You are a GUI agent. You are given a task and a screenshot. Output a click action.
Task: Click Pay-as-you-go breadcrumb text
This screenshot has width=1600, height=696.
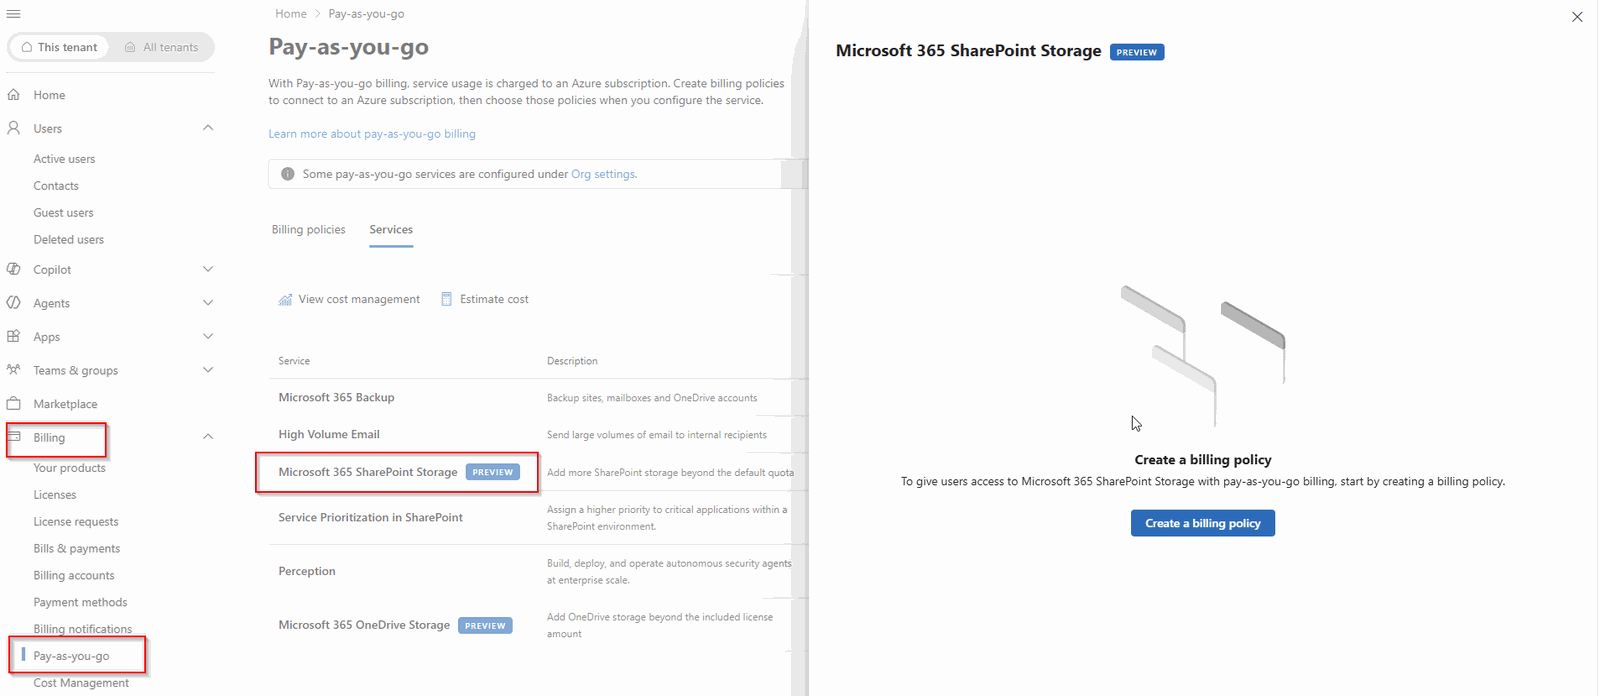click(x=366, y=14)
